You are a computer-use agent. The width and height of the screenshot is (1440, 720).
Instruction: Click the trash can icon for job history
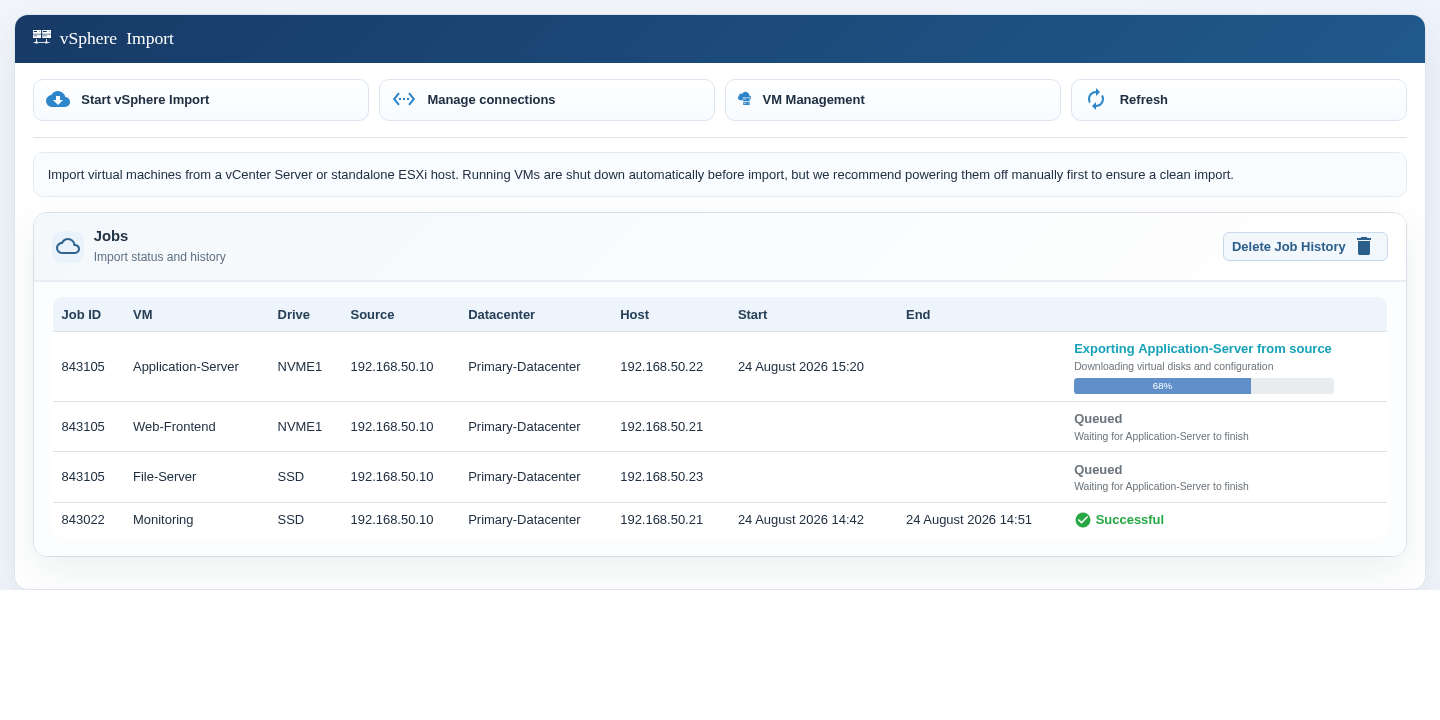pyautogui.click(x=1364, y=246)
